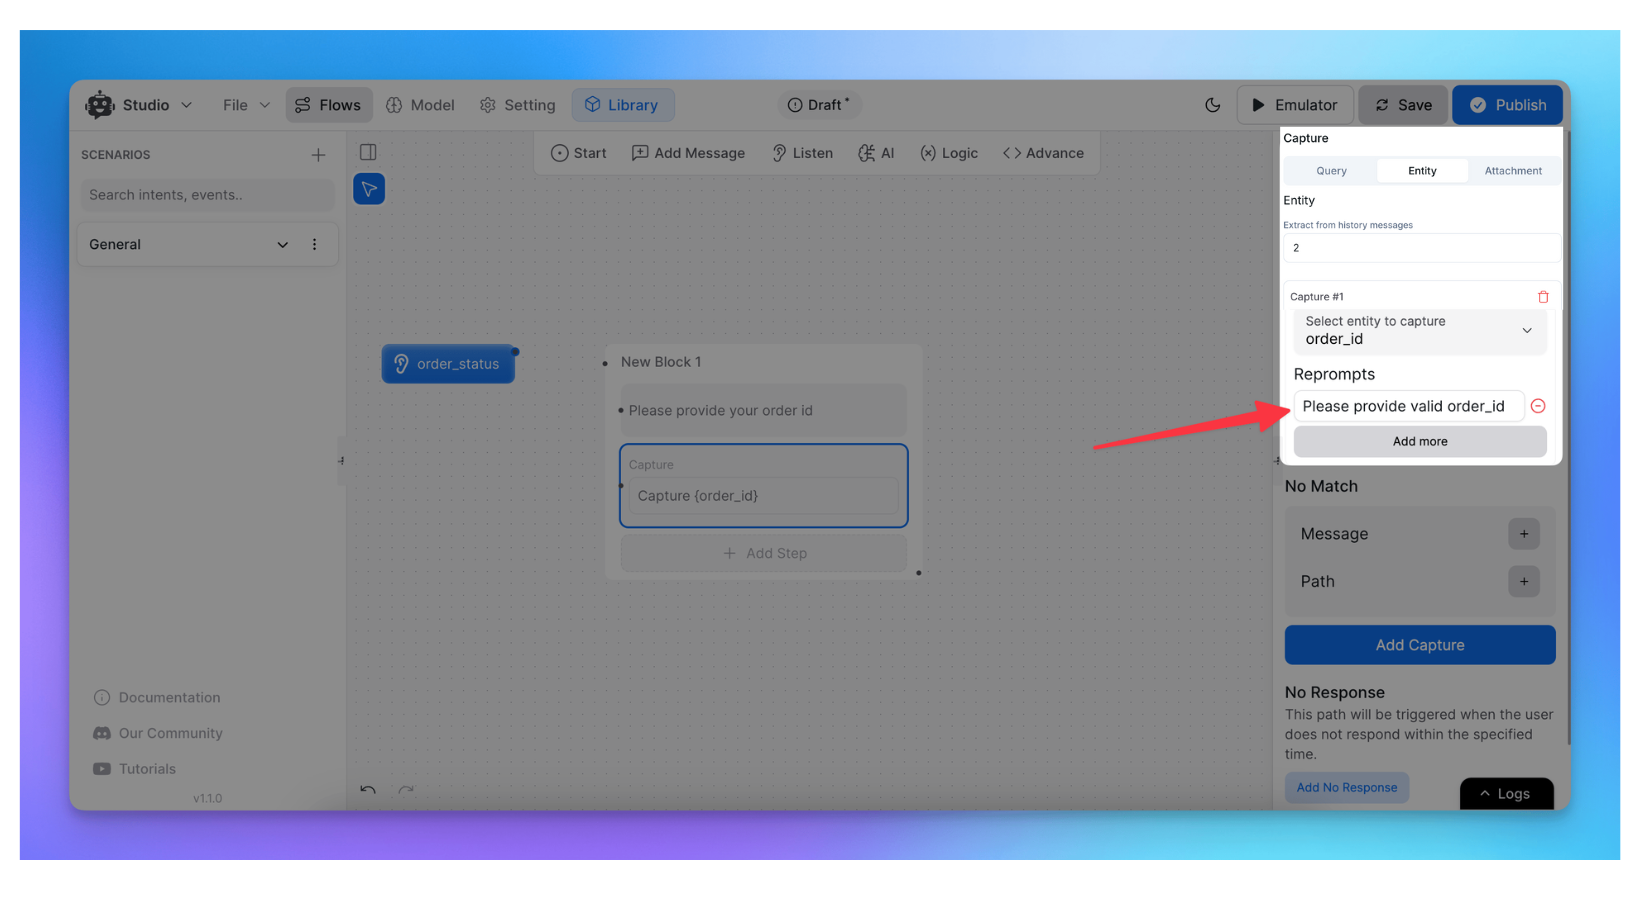
Task: Add a No Match Path
Action: coord(1524,582)
